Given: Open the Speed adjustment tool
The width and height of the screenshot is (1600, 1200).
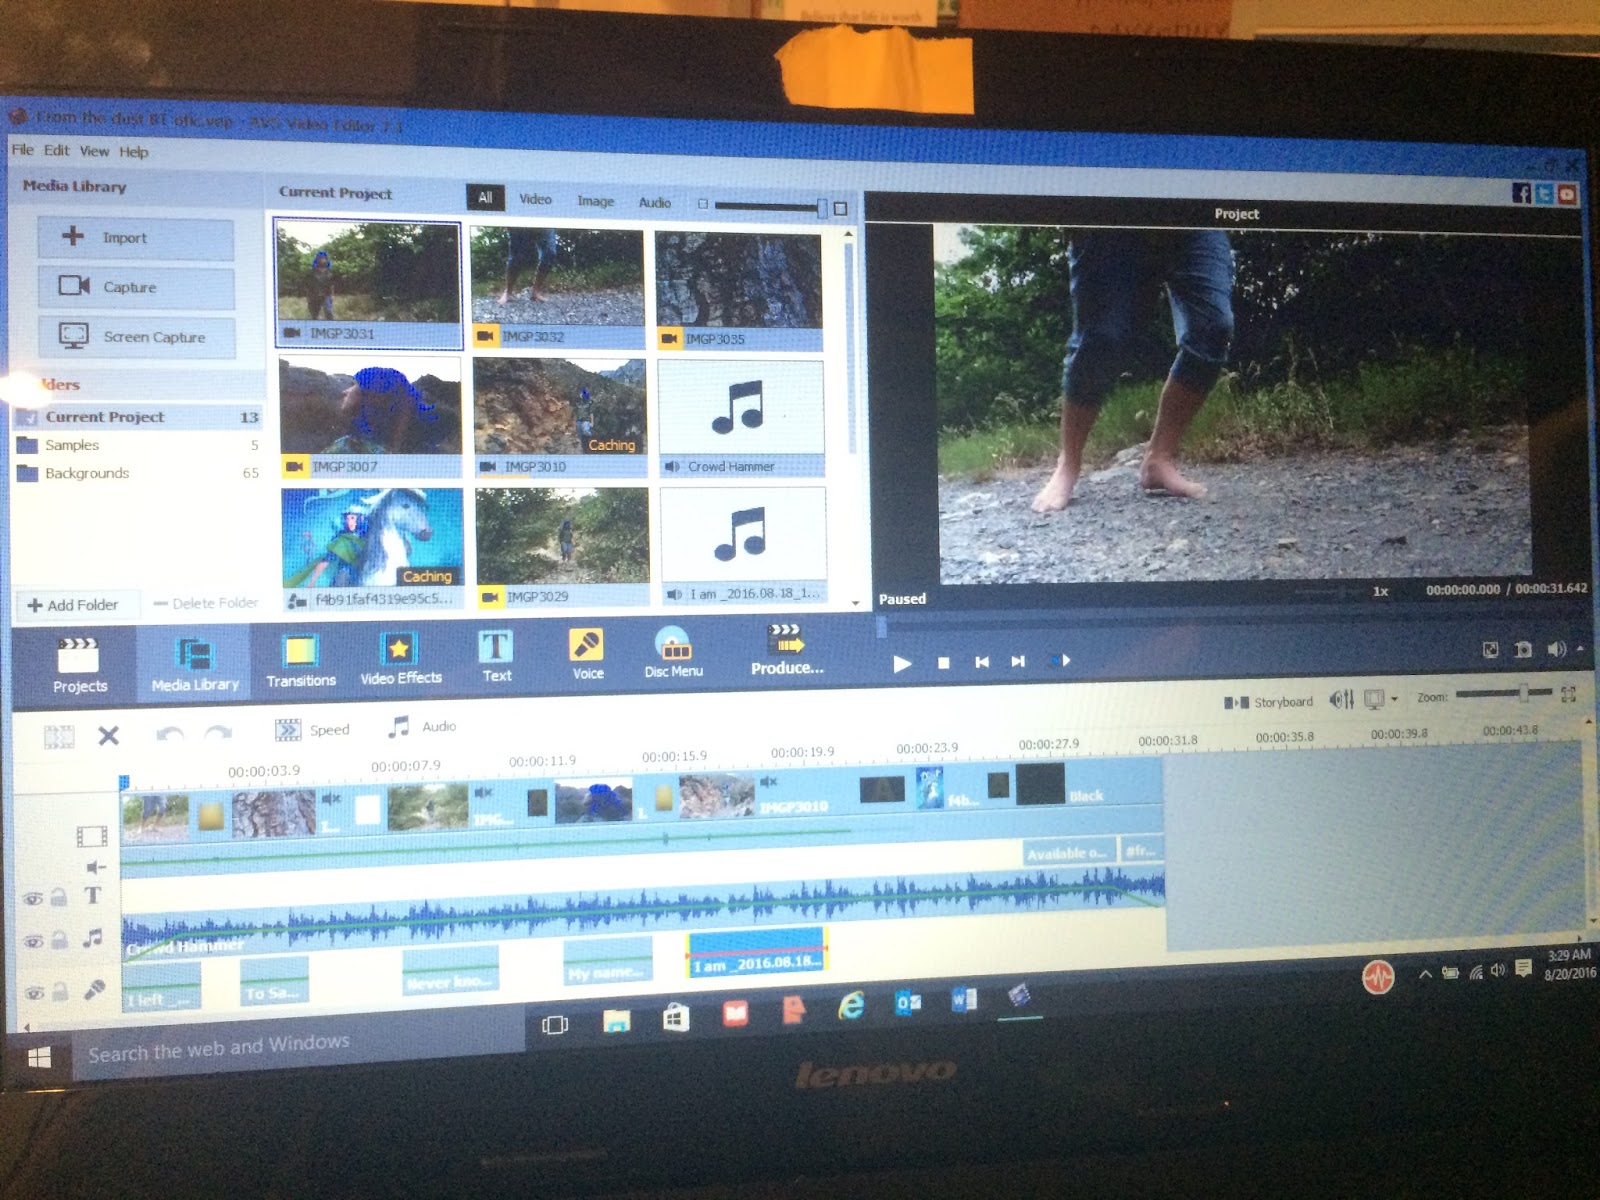Looking at the screenshot, I should pos(312,730).
